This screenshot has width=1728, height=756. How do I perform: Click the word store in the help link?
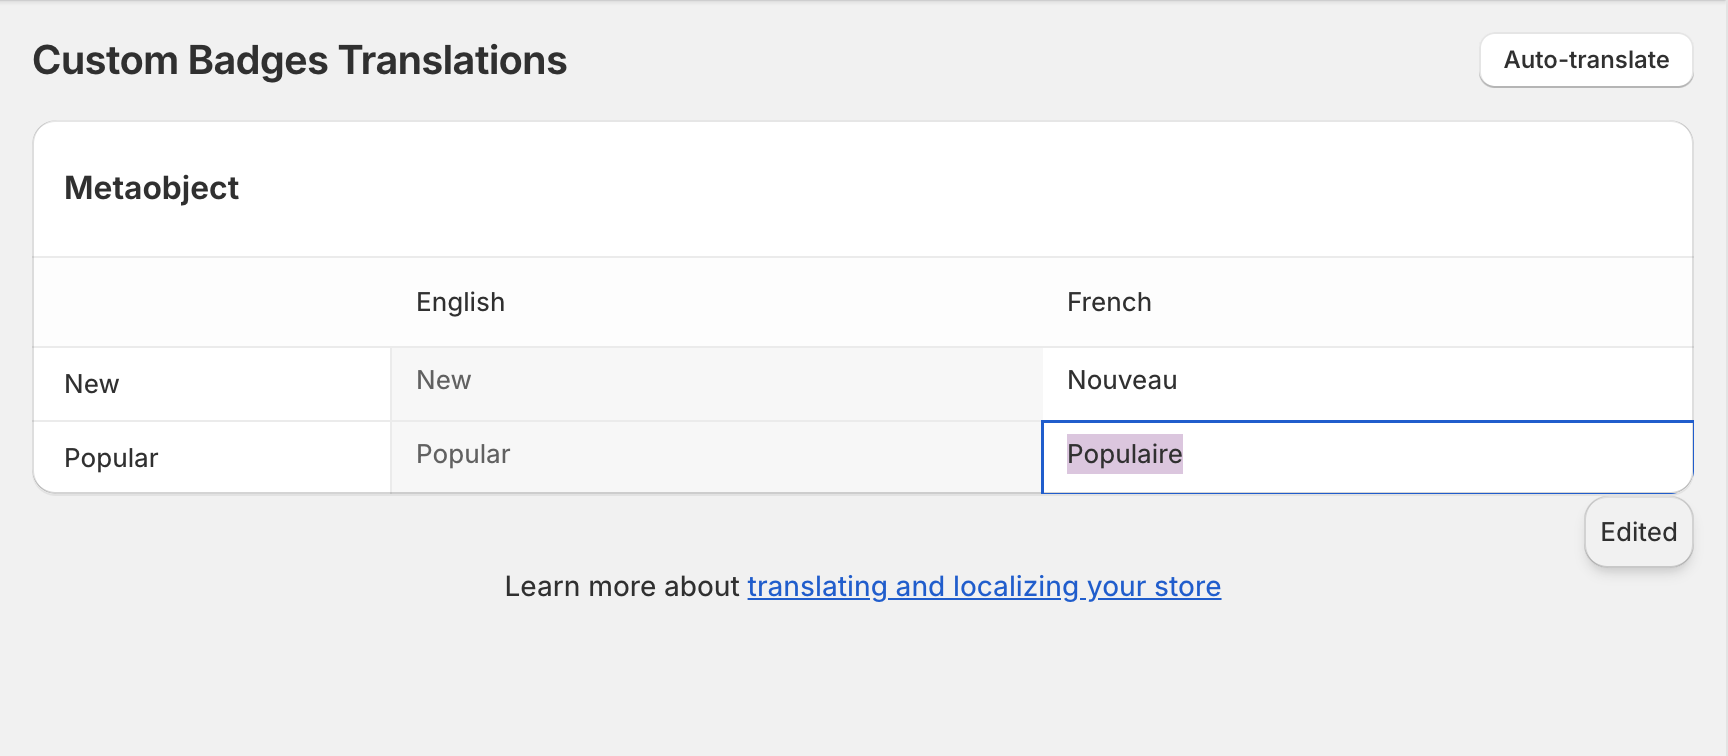[x=1187, y=586]
